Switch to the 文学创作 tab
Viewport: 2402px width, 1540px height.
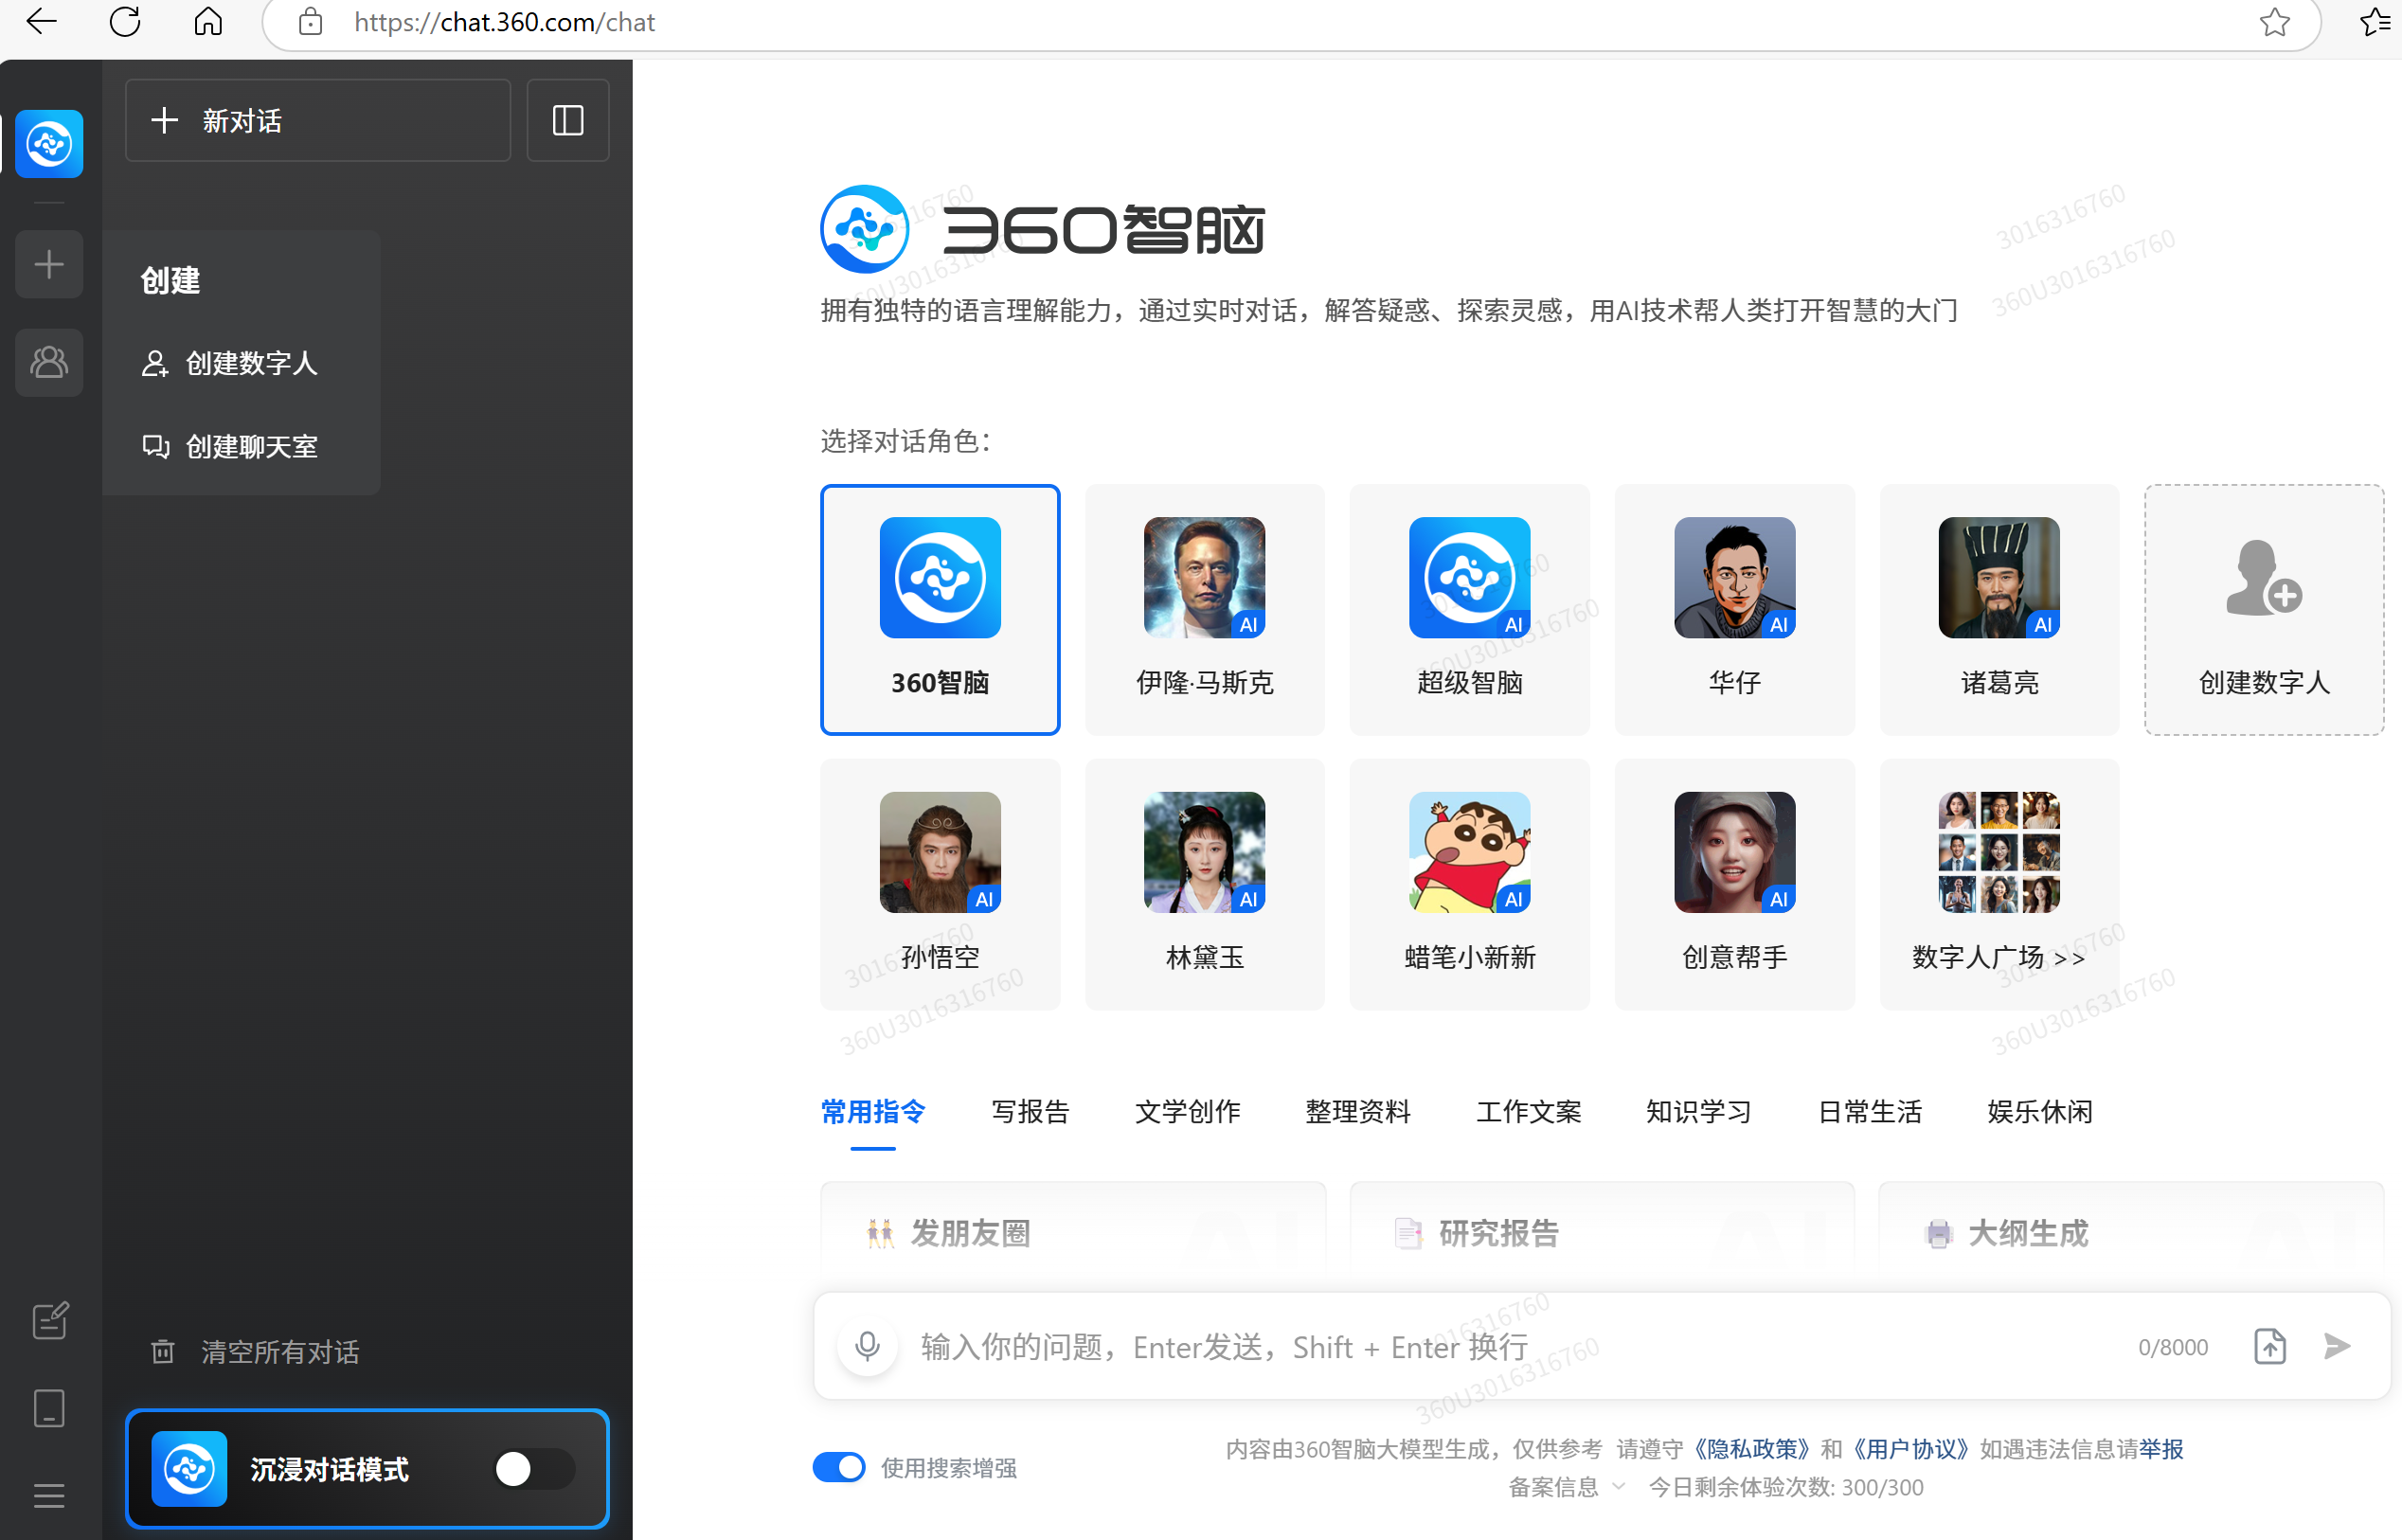[x=1187, y=1111]
